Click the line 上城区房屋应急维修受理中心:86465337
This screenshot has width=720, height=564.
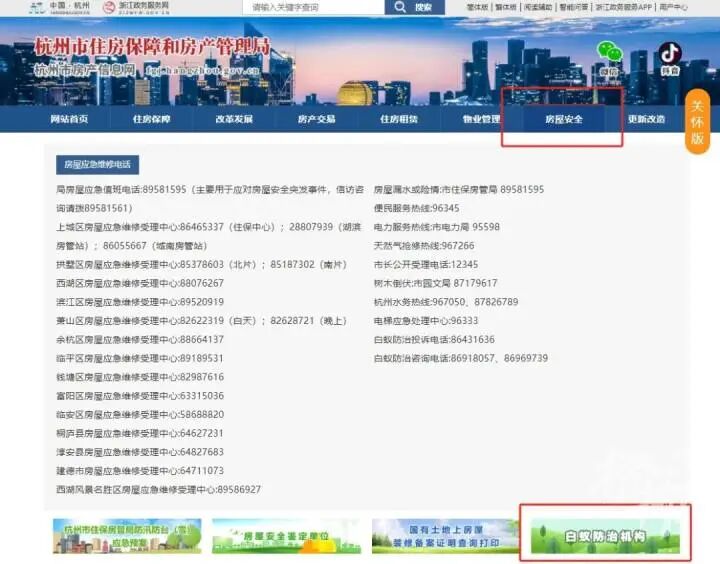tap(140, 227)
